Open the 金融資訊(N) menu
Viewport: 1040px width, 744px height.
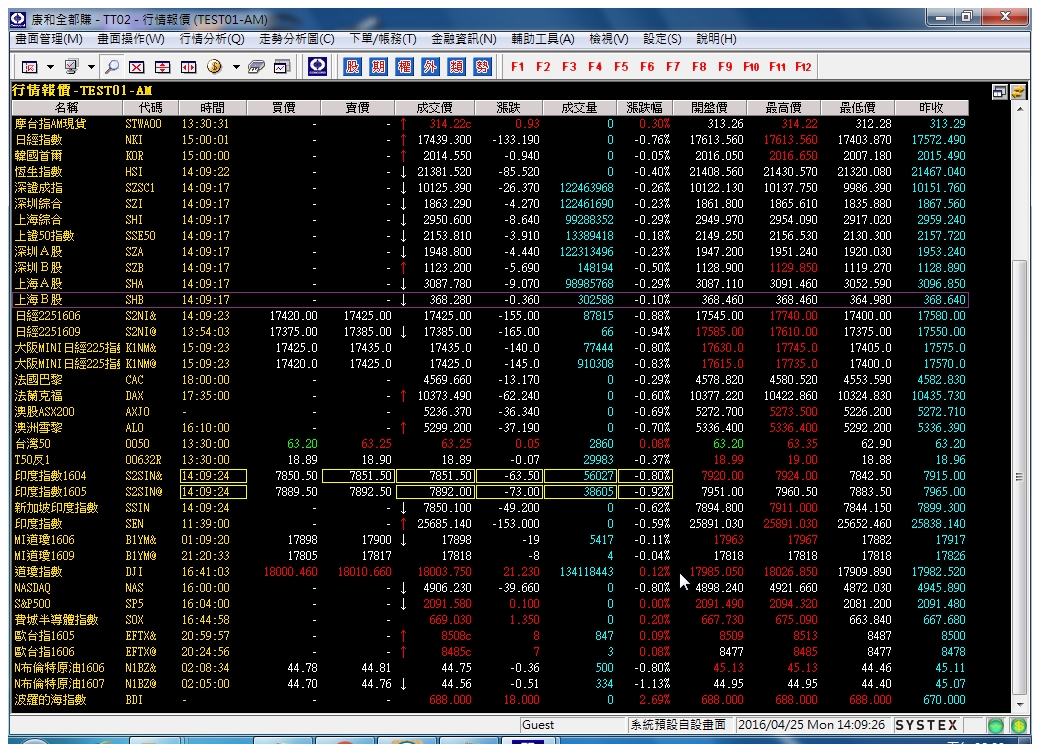click(464, 39)
